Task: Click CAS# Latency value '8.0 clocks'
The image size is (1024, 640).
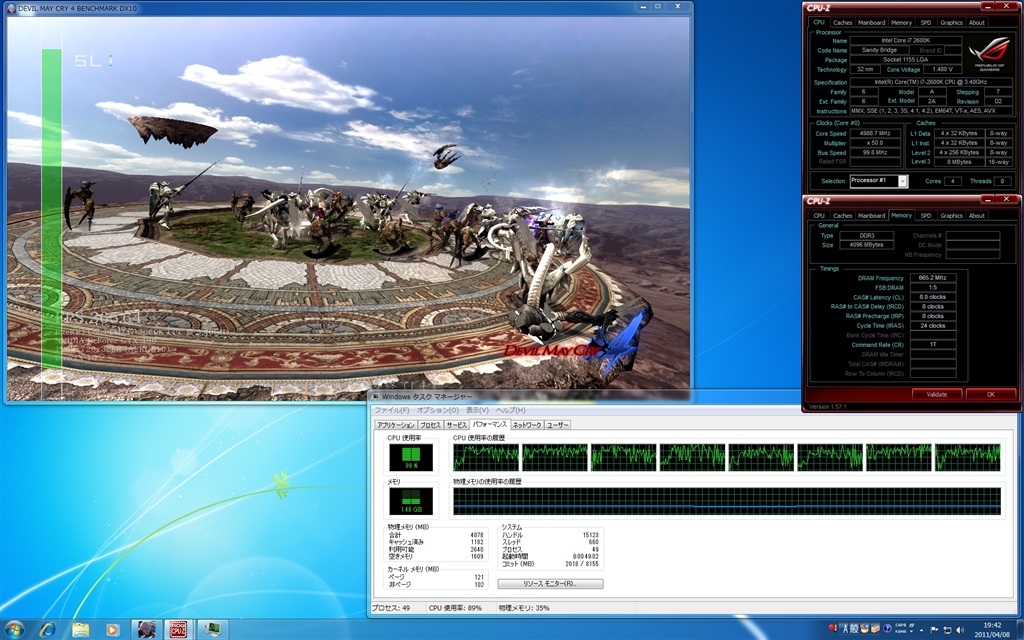Action: [x=933, y=296]
